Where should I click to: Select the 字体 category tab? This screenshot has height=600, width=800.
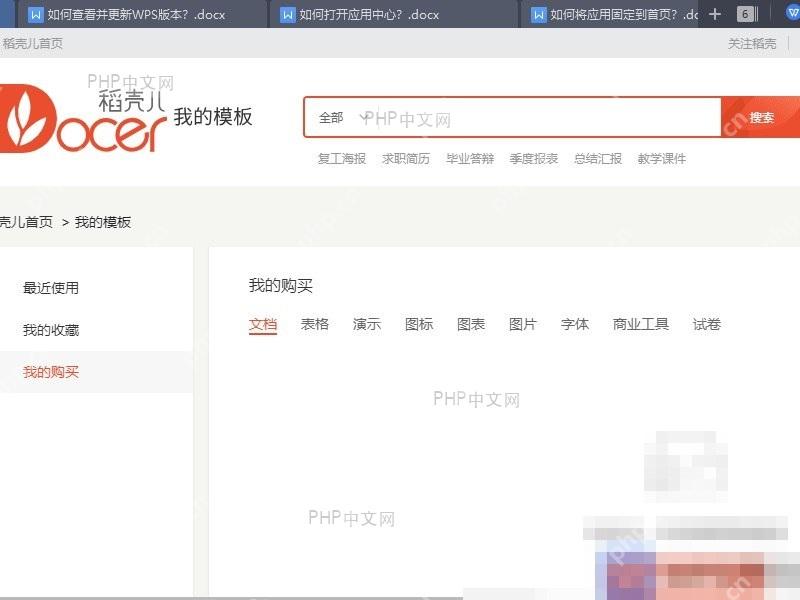pyautogui.click(x=575, y=324)
